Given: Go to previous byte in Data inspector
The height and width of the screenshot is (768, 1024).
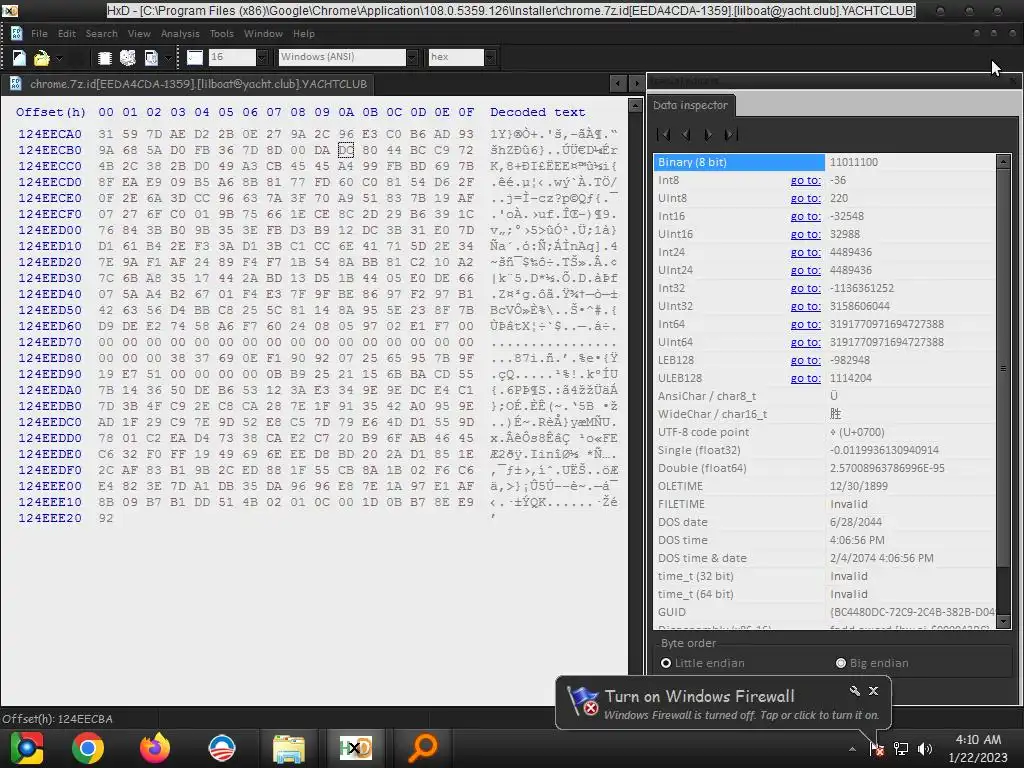Looking at the screenshot, I should 686,135.
